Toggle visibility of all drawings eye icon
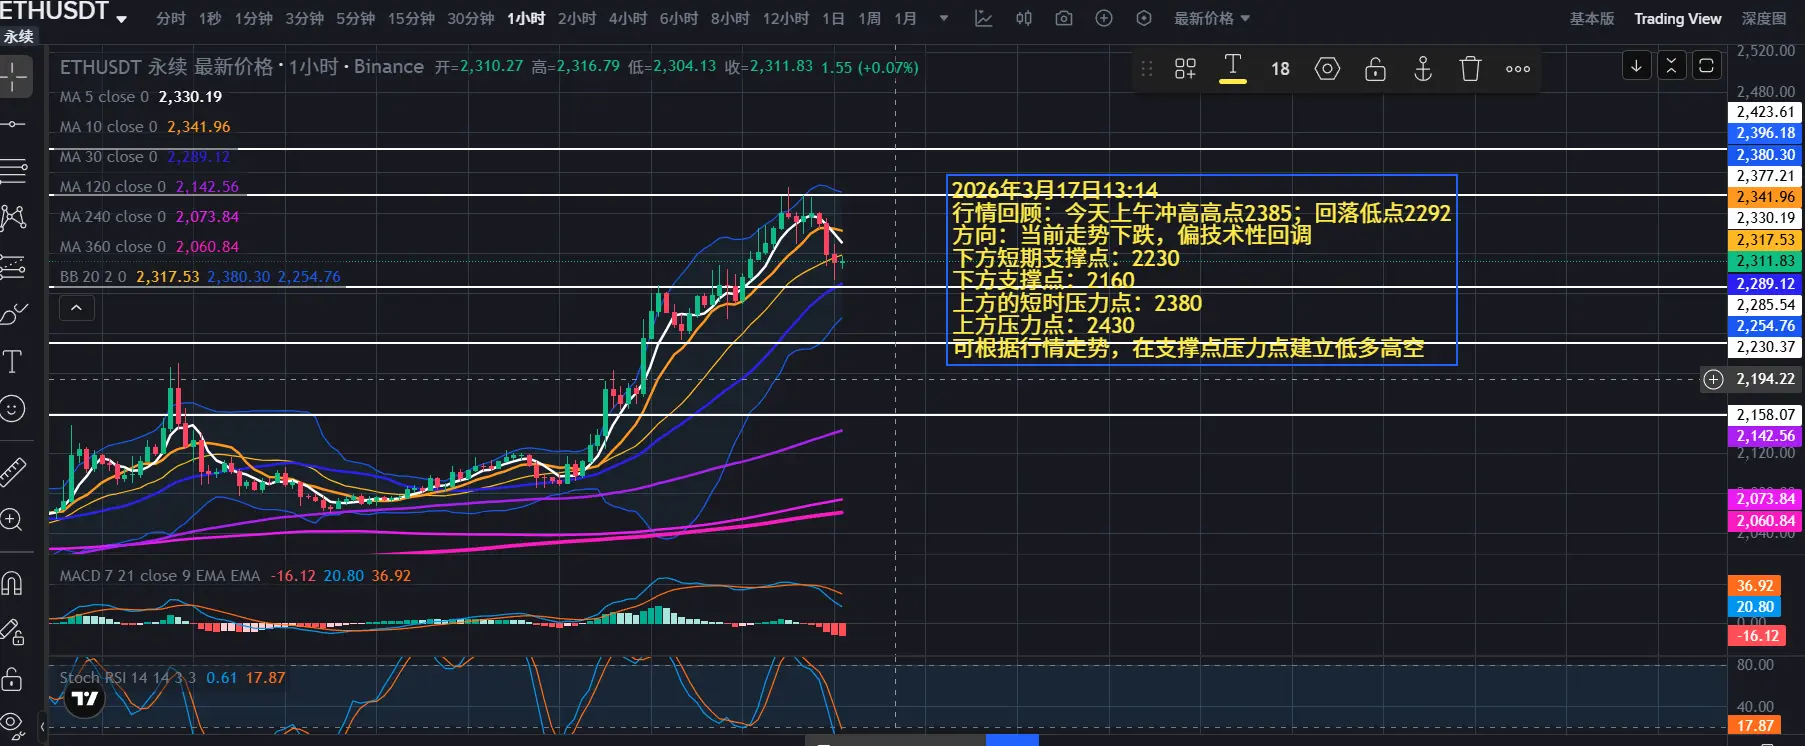This screenshot has width=1805, height=746. [13, 723]
